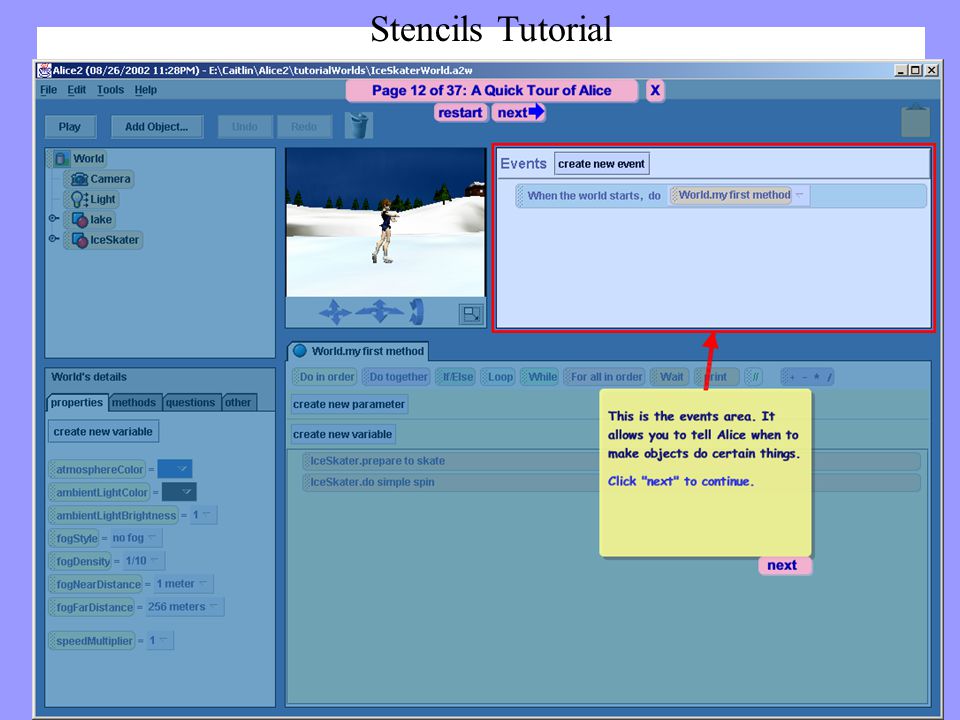Click the atmosphereColor property tile
Screen dimensions: 960x720
click(x=97, y=470)
